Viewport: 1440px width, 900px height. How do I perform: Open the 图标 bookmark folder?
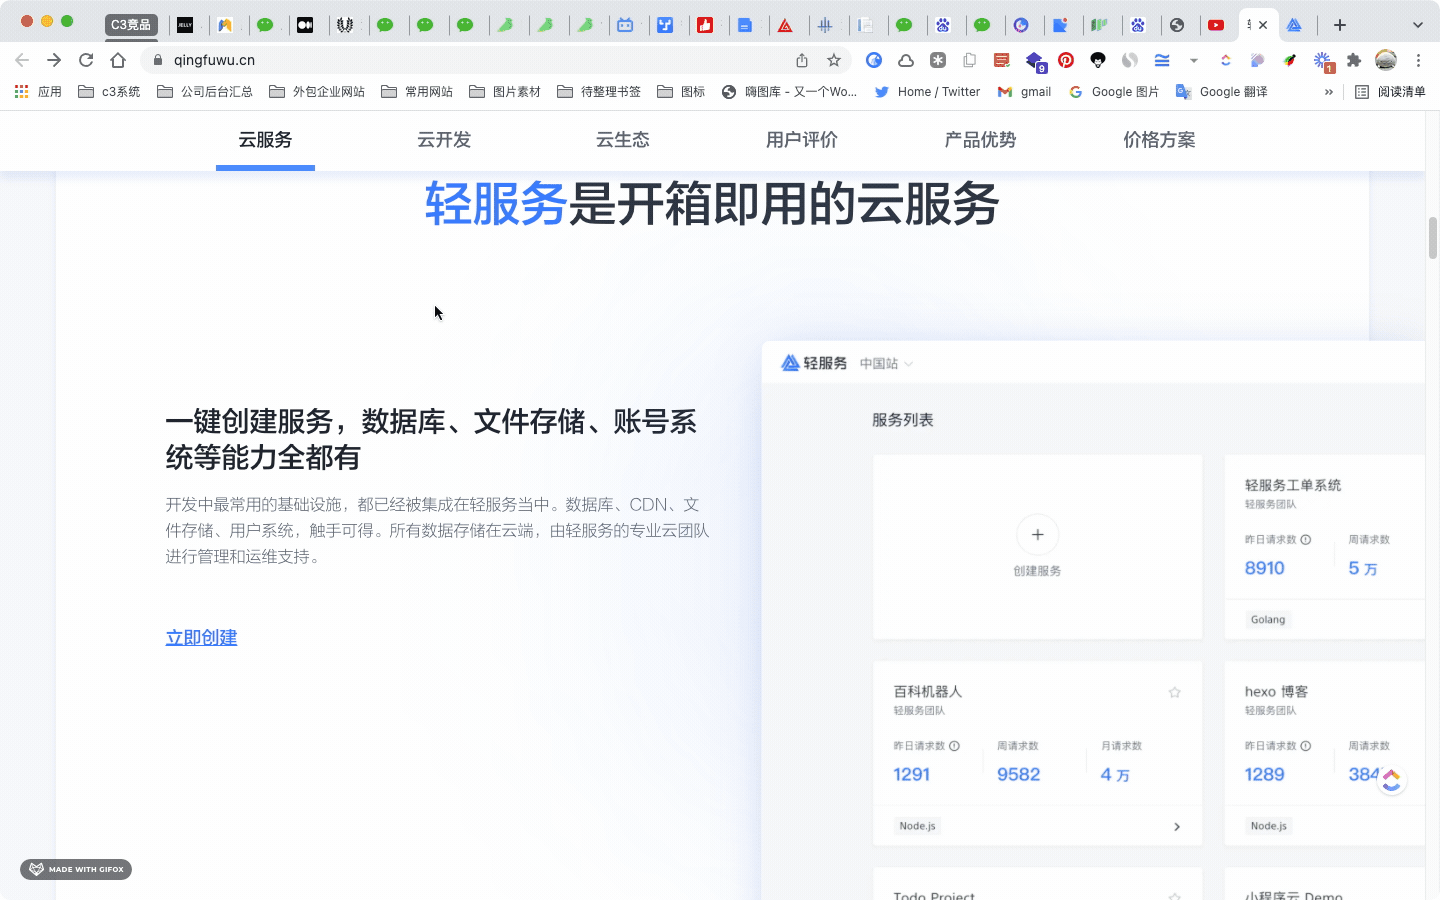[681, 91]
